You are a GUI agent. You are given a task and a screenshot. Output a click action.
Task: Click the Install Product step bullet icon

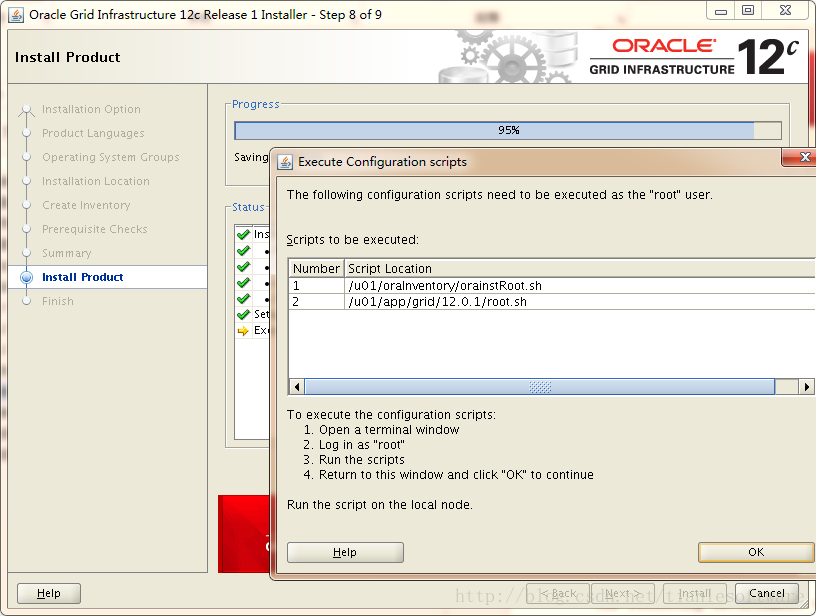(x=27, y=277)
